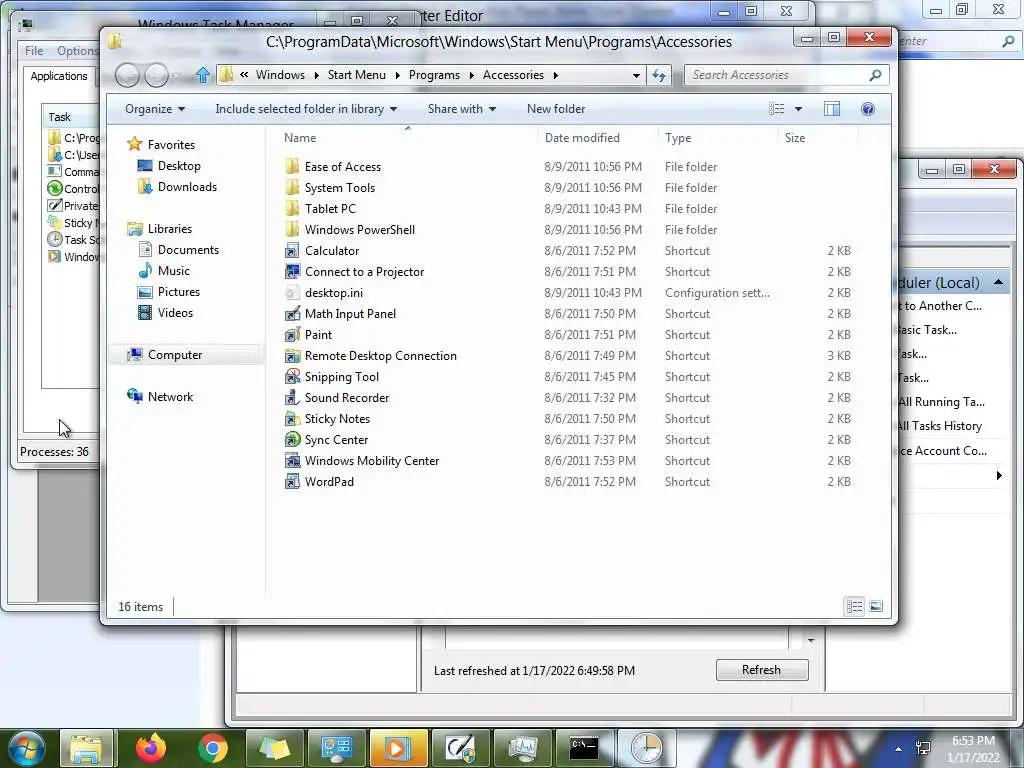Select the Snipping Tool icon

click(x=293, y=377)
